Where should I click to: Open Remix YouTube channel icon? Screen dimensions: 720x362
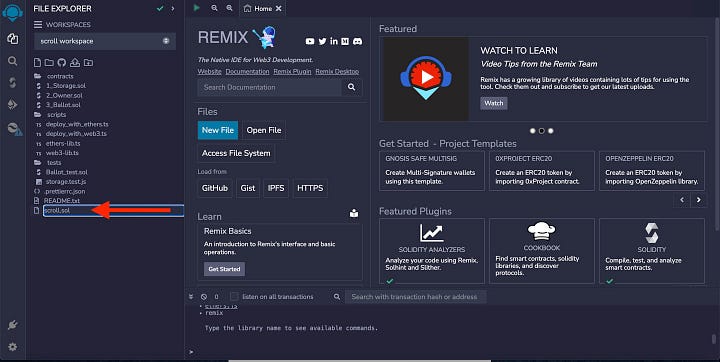point(310,41)
